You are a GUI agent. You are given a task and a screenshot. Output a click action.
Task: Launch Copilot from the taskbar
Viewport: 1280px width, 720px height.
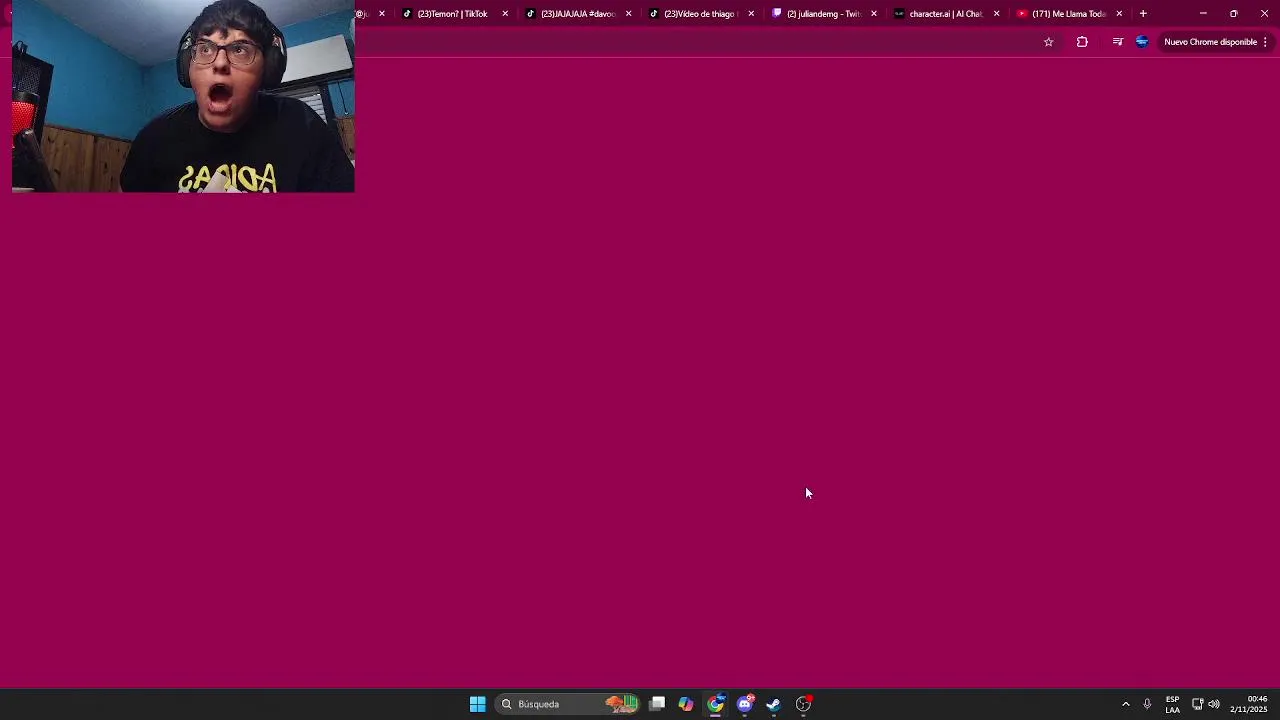[686, 704]
